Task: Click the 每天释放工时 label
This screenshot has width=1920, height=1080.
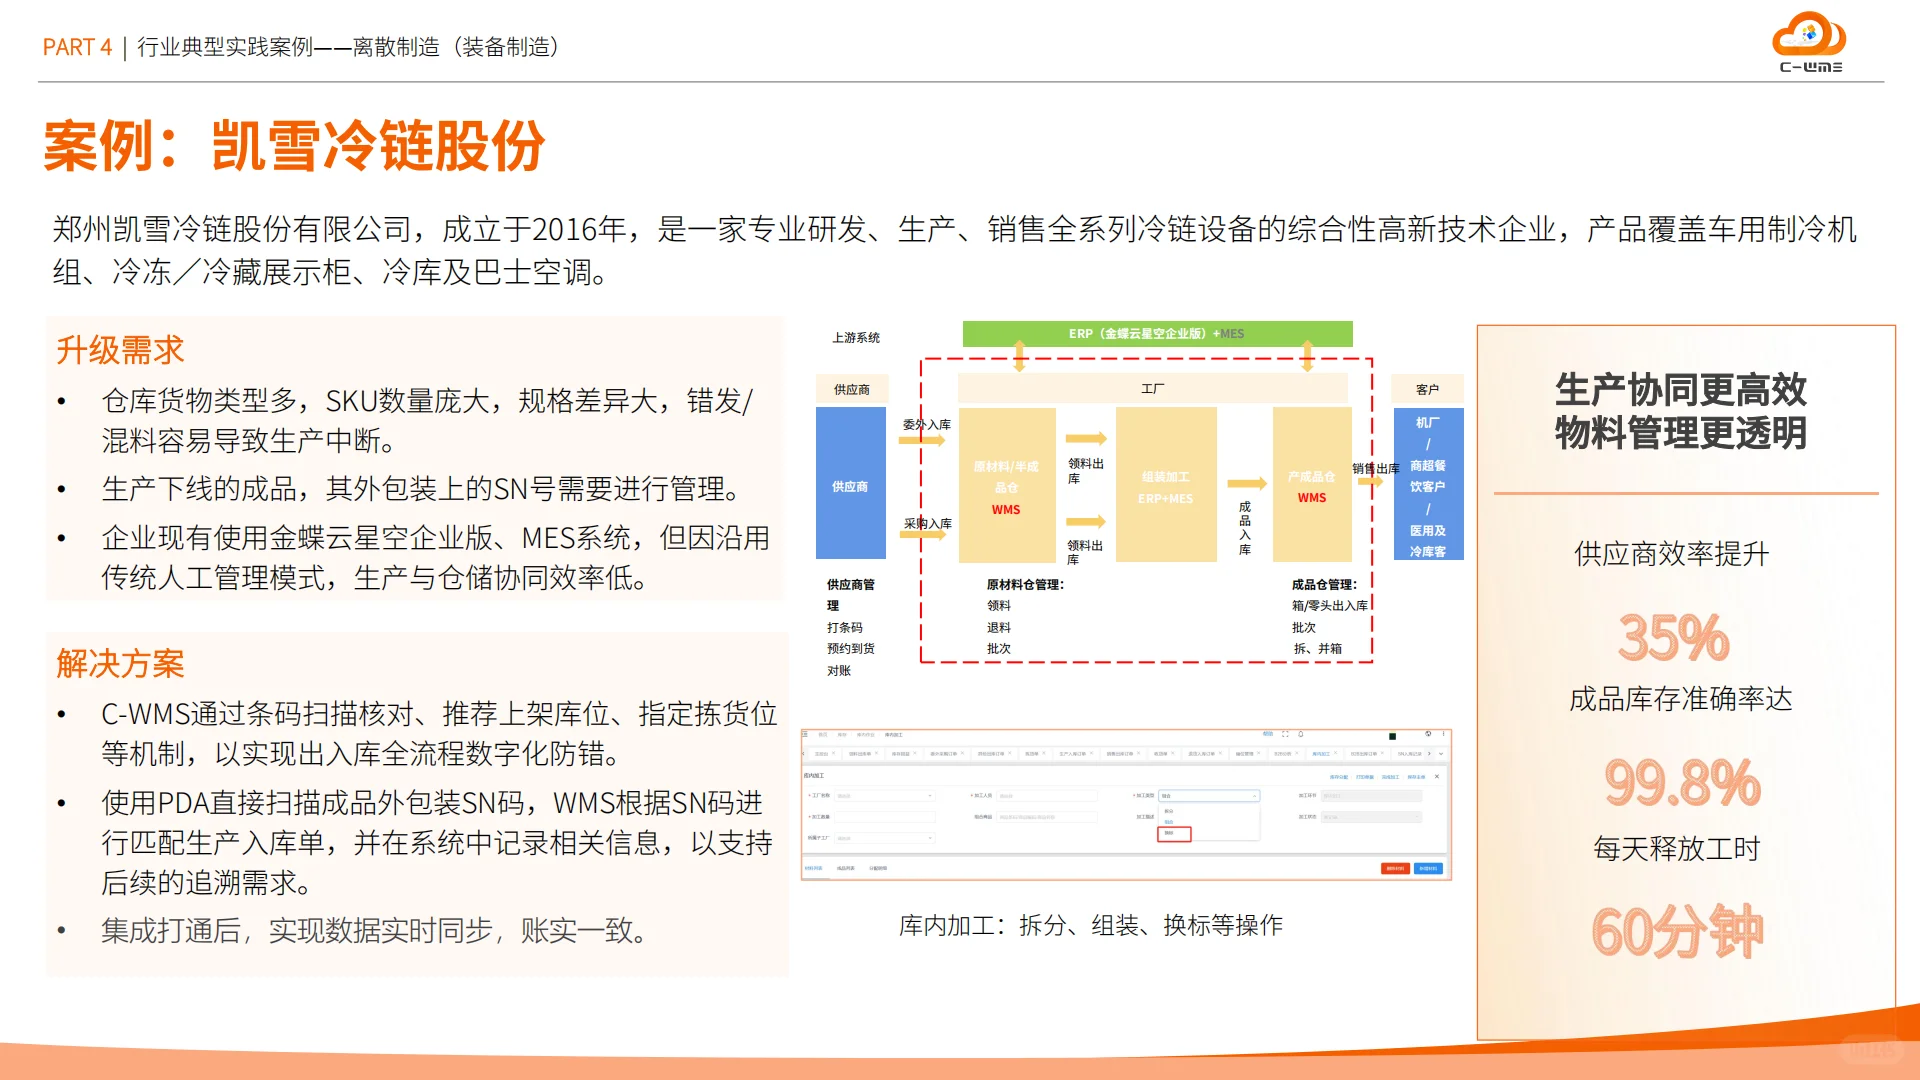Action: pyautogui.click(x=1676, y=849)
